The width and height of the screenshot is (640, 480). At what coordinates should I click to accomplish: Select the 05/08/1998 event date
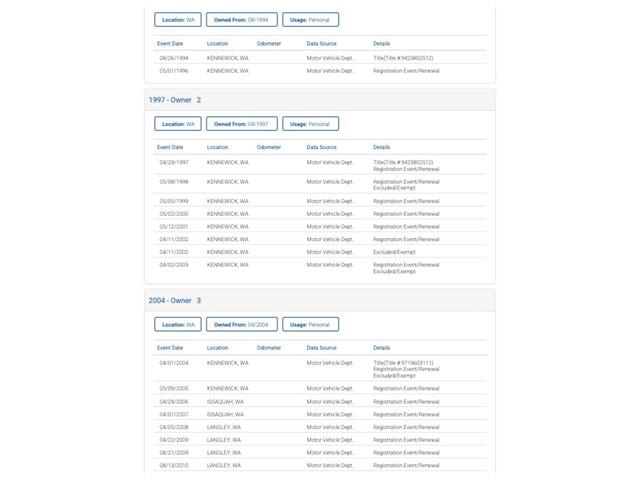click(174, 182)
